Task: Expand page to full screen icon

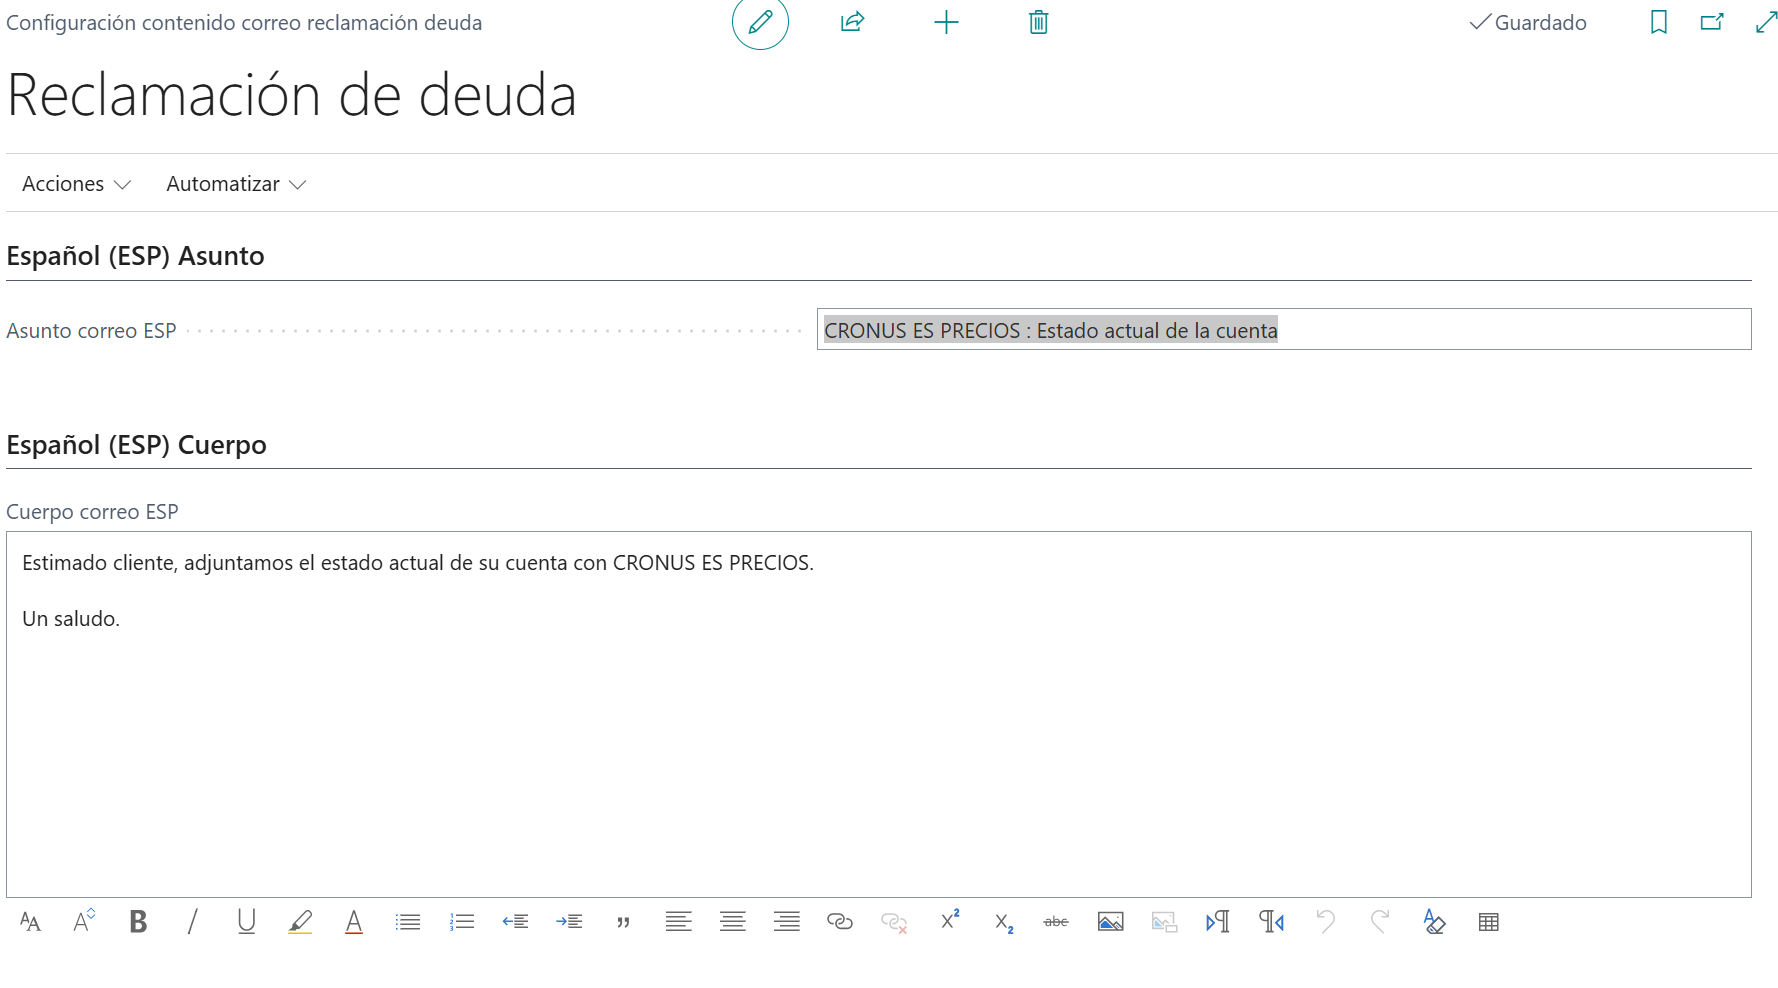Action: [1767, 22]
